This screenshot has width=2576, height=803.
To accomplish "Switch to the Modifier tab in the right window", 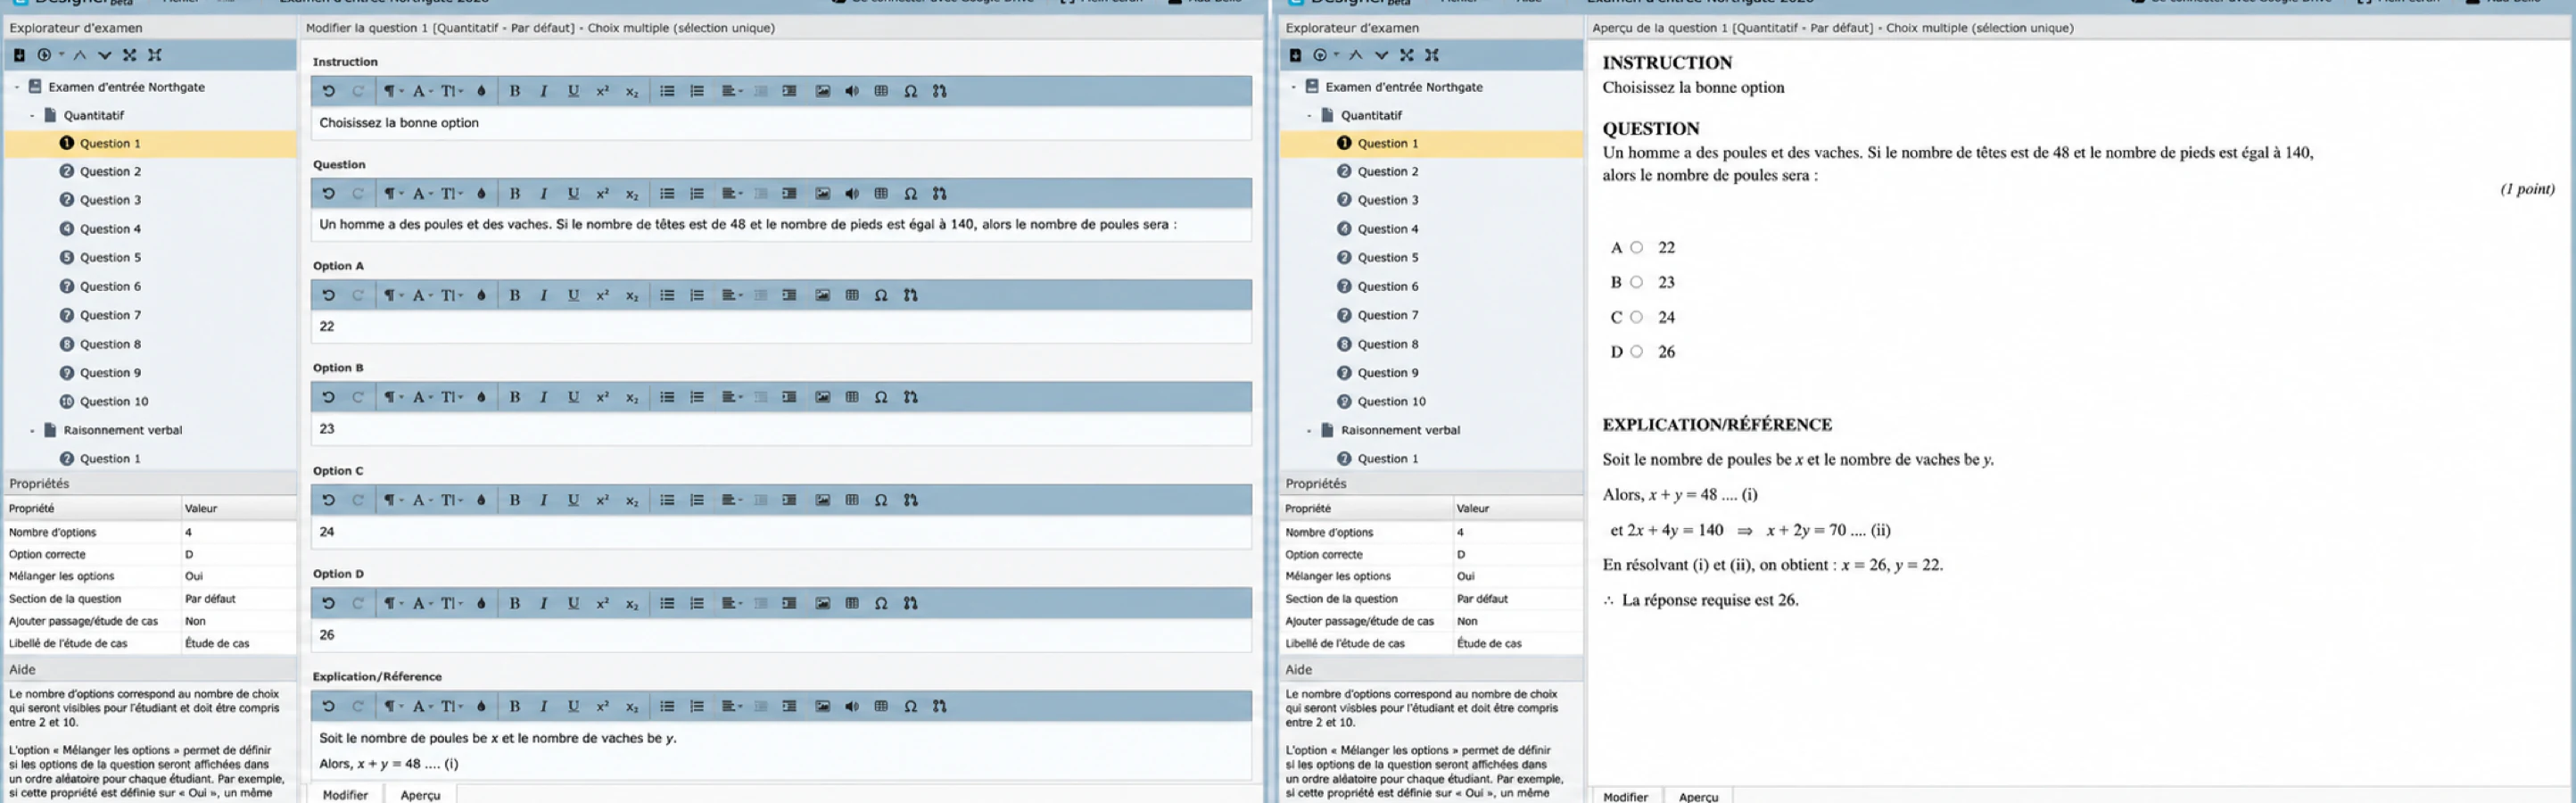I will [1625, 797].
